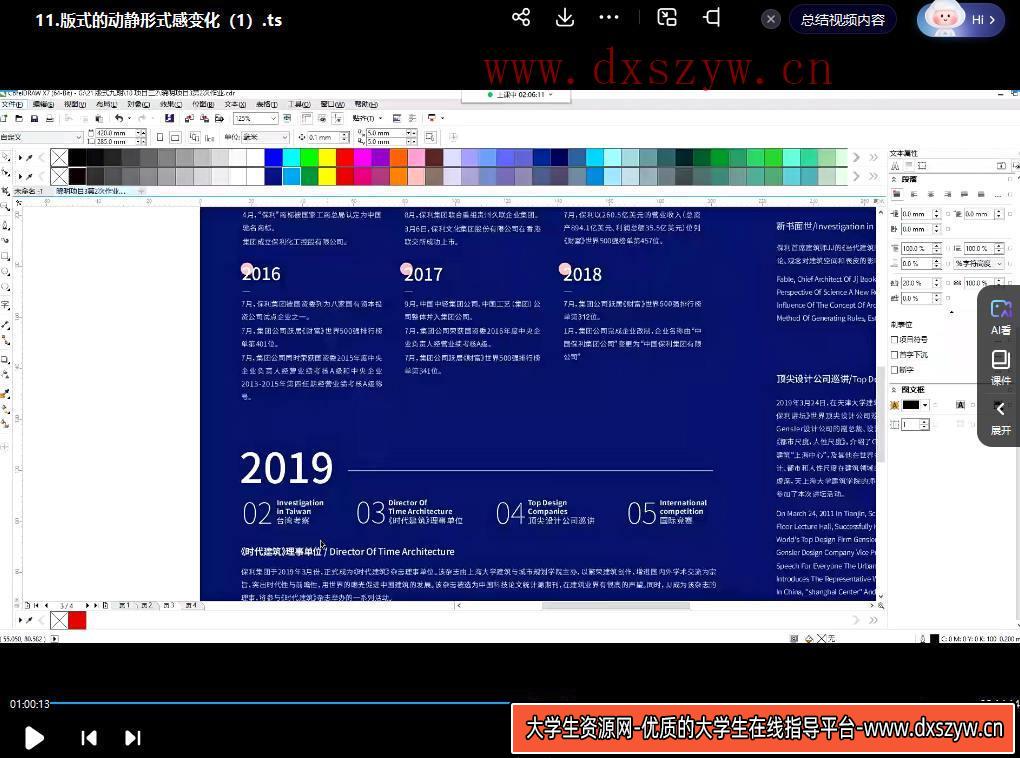The image size is (1020, 758).
Task: Select center align paragraph icon
Action: click(x=931, y=194)
